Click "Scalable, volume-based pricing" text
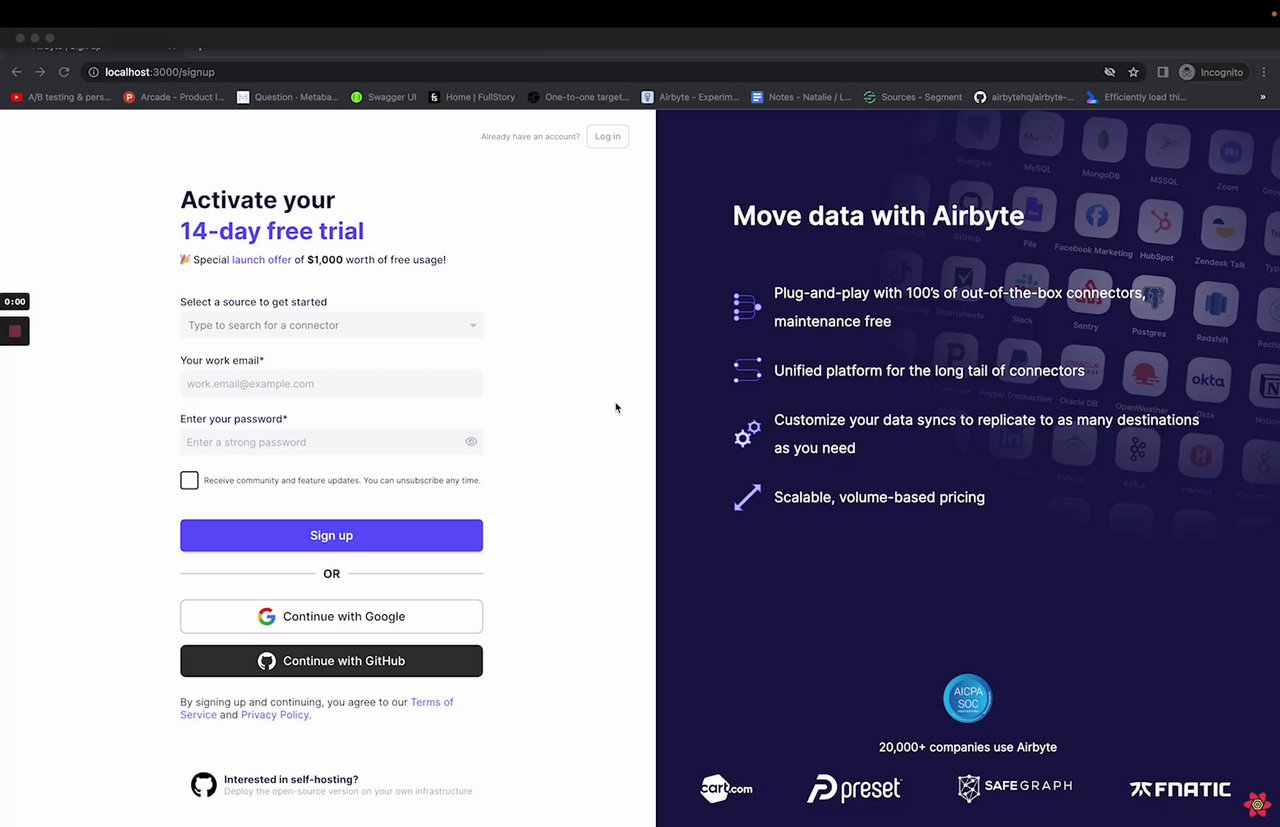The width and height of the screenshot is (1280, 827). click(x=879, y=497)
